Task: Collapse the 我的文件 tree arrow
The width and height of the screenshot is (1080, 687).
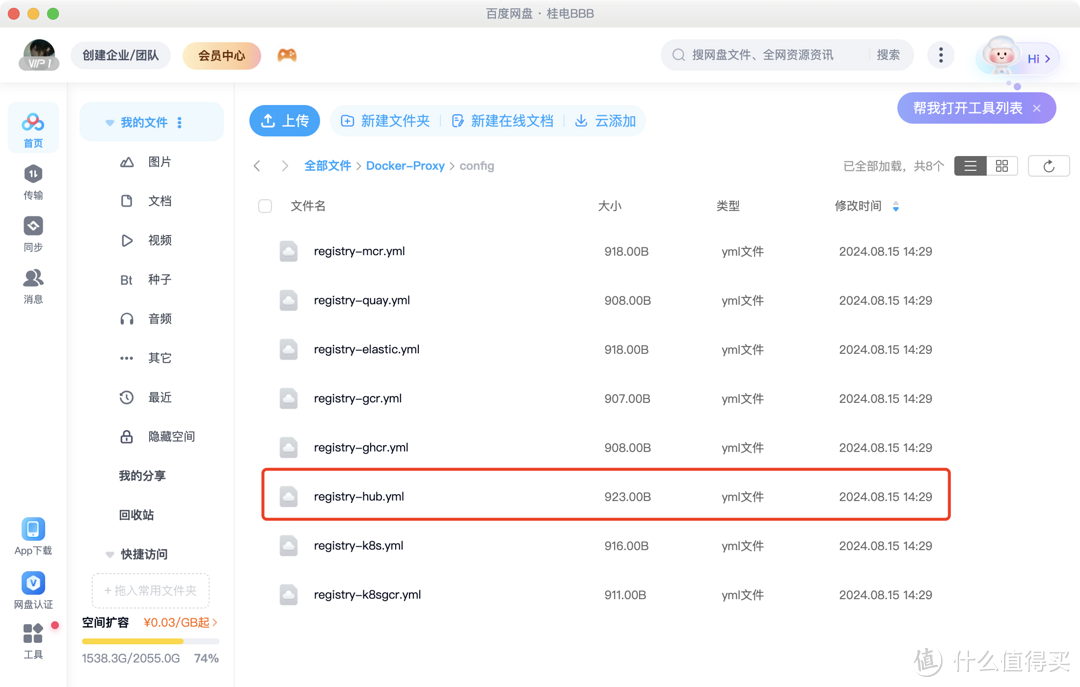Action: click(x=110, y=123)
